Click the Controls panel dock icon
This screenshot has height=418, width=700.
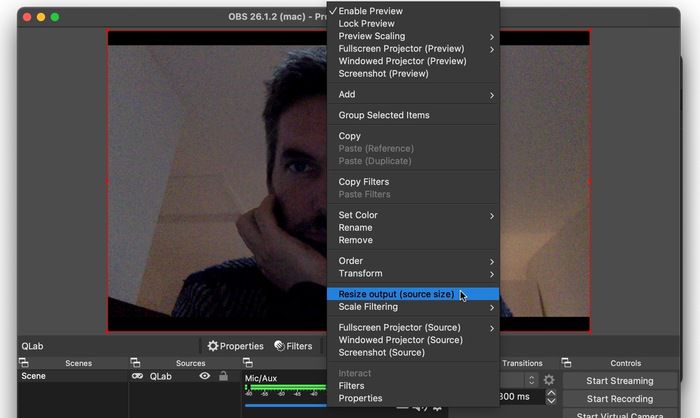[x=567, y=363]
